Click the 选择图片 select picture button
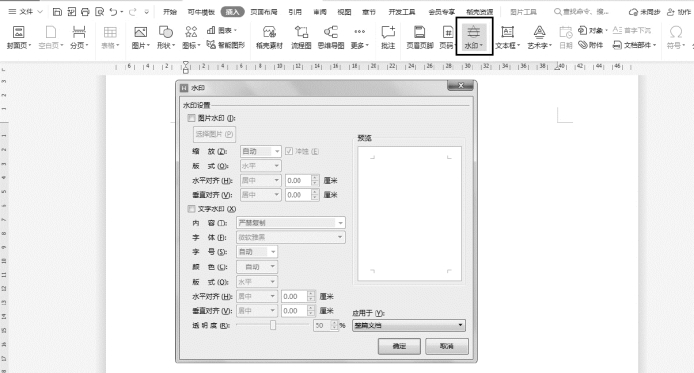 tap(214, 134)
